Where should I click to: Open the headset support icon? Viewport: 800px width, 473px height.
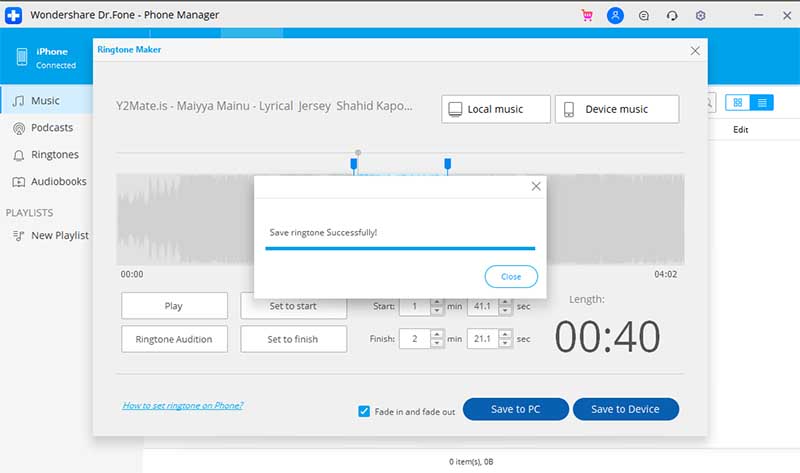(672, 16)
